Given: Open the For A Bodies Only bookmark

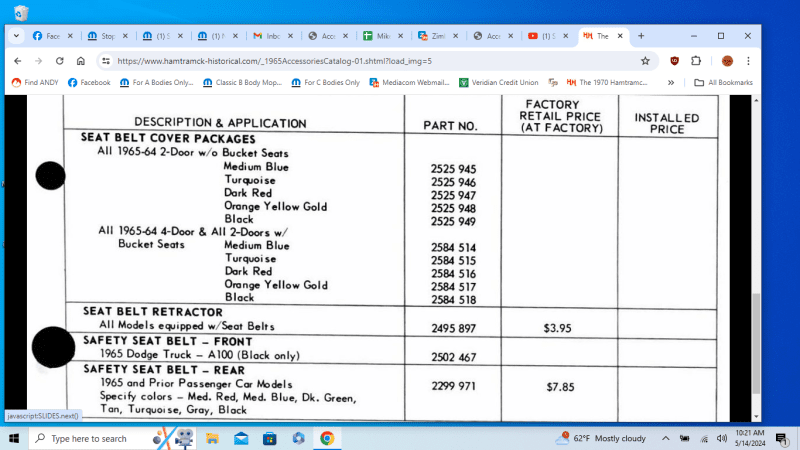Looking at the screenshot, I should click(x=156, y=83).
